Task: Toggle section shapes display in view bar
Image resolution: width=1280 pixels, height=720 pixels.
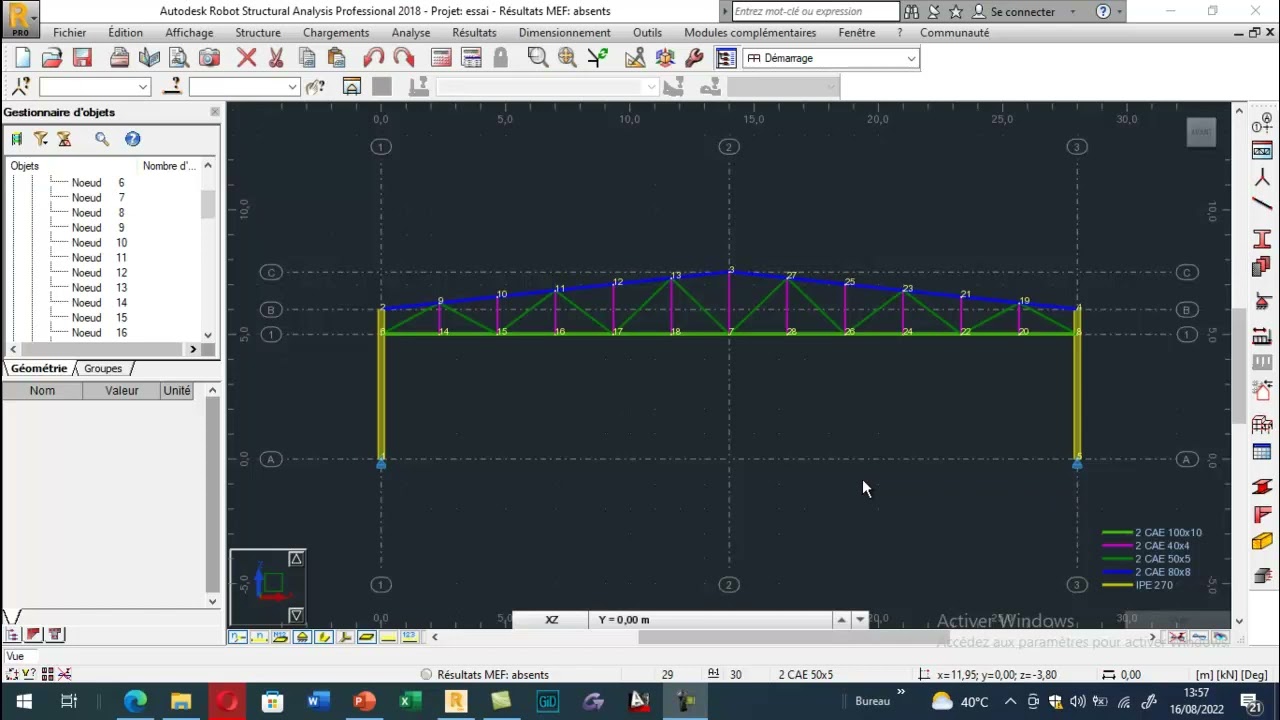Action: click(324, 637)
